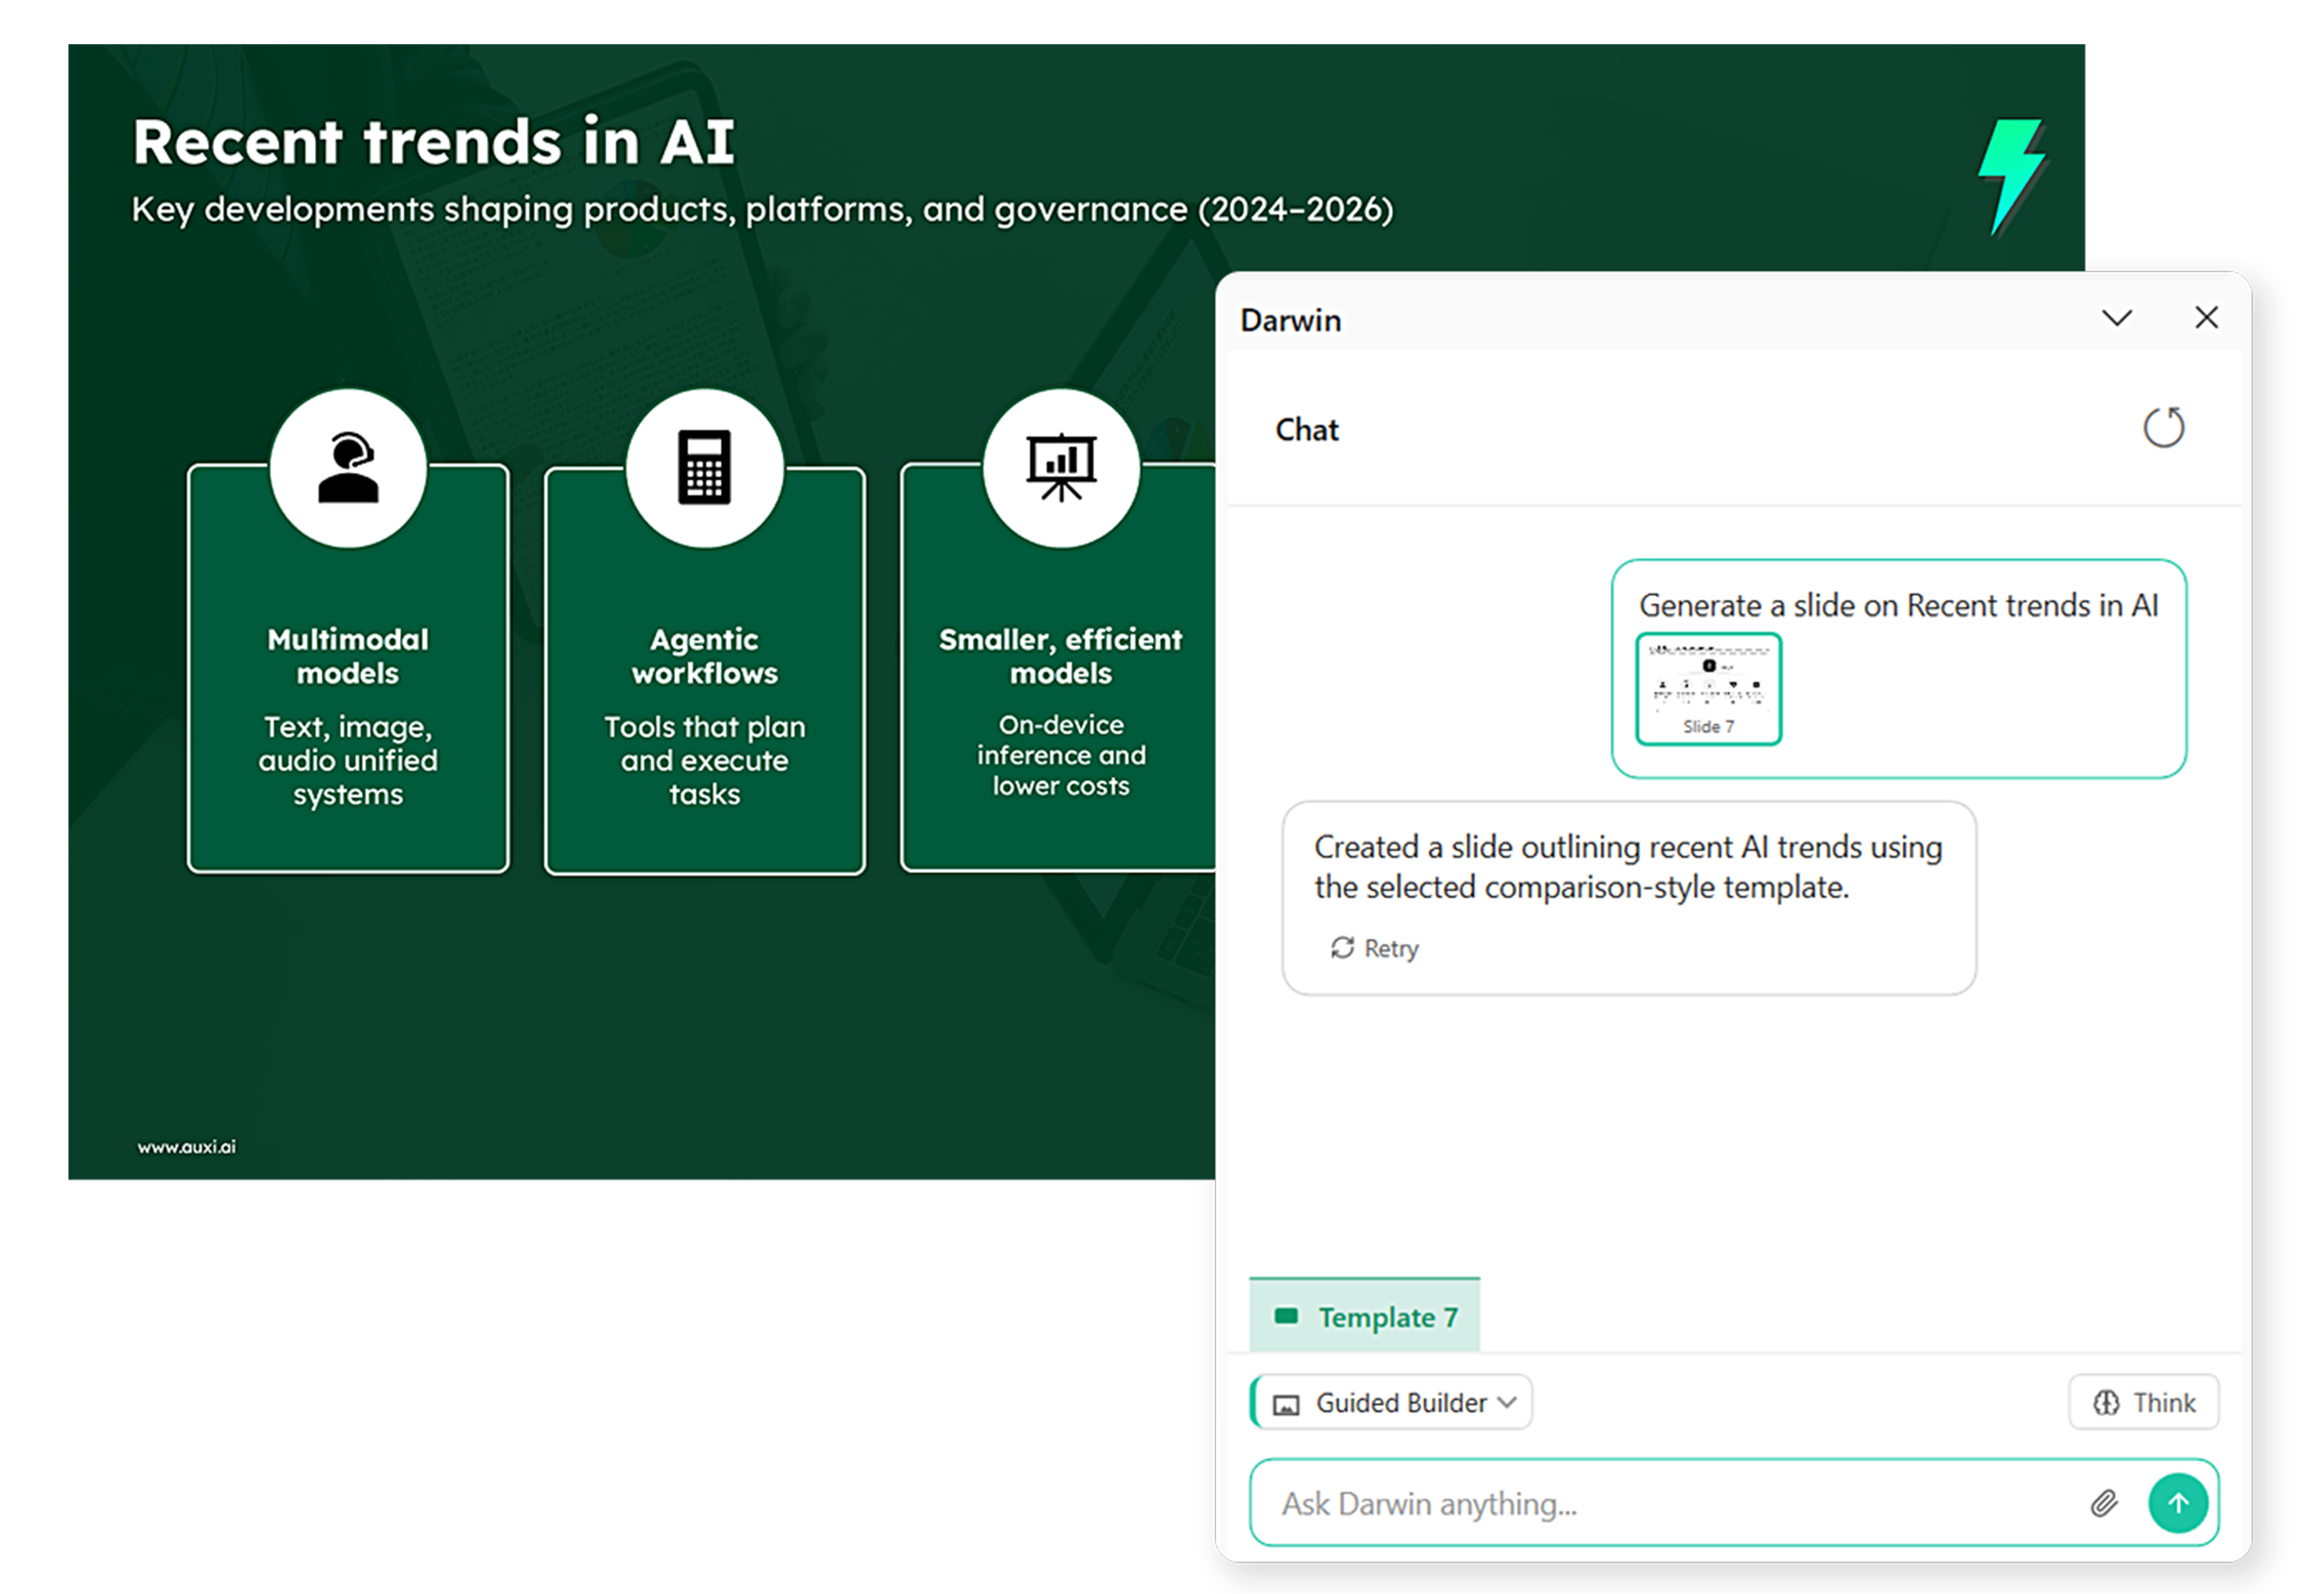The image size is (2324, 1594).
Task: Click the brain icon in Think
Action: 2106,1403
